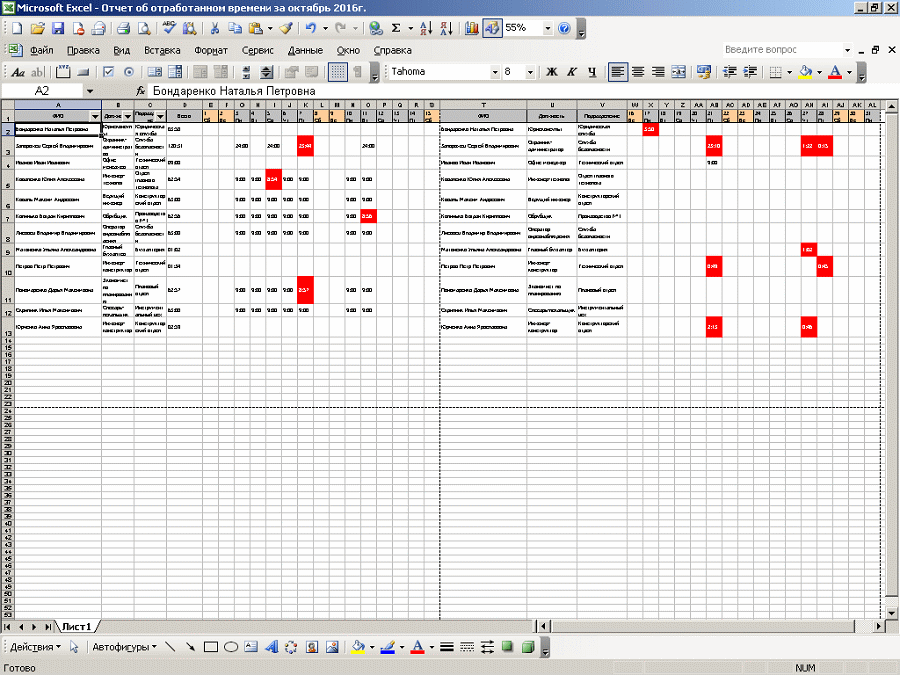Open the filter dropdown in column B header
This screenshot has height=675, width=900.
click(127, 117)
